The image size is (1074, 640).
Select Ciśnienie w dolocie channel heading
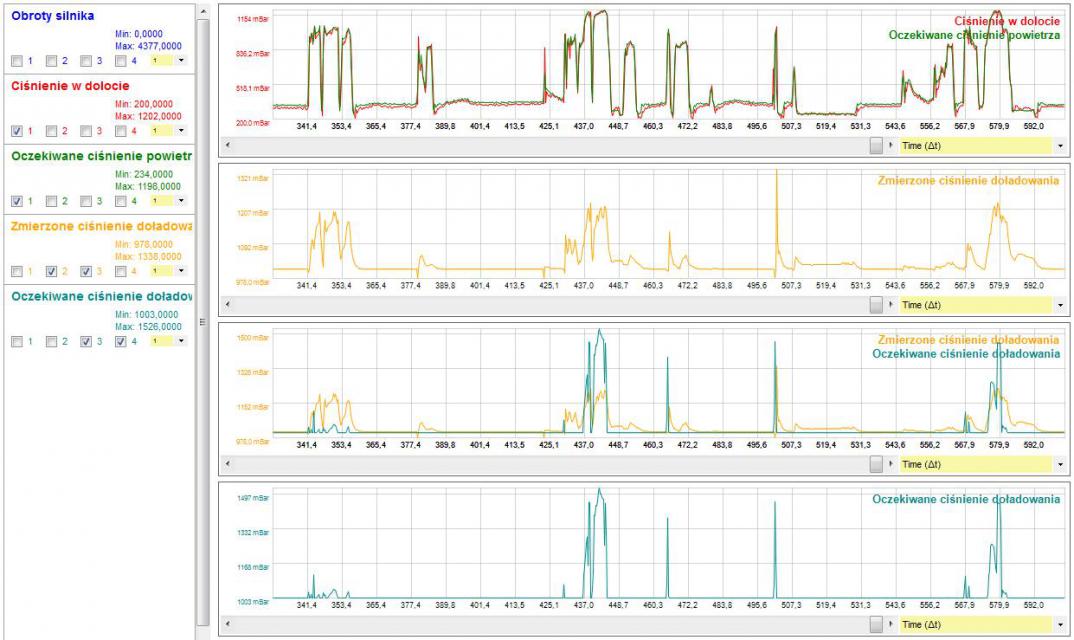70,86
